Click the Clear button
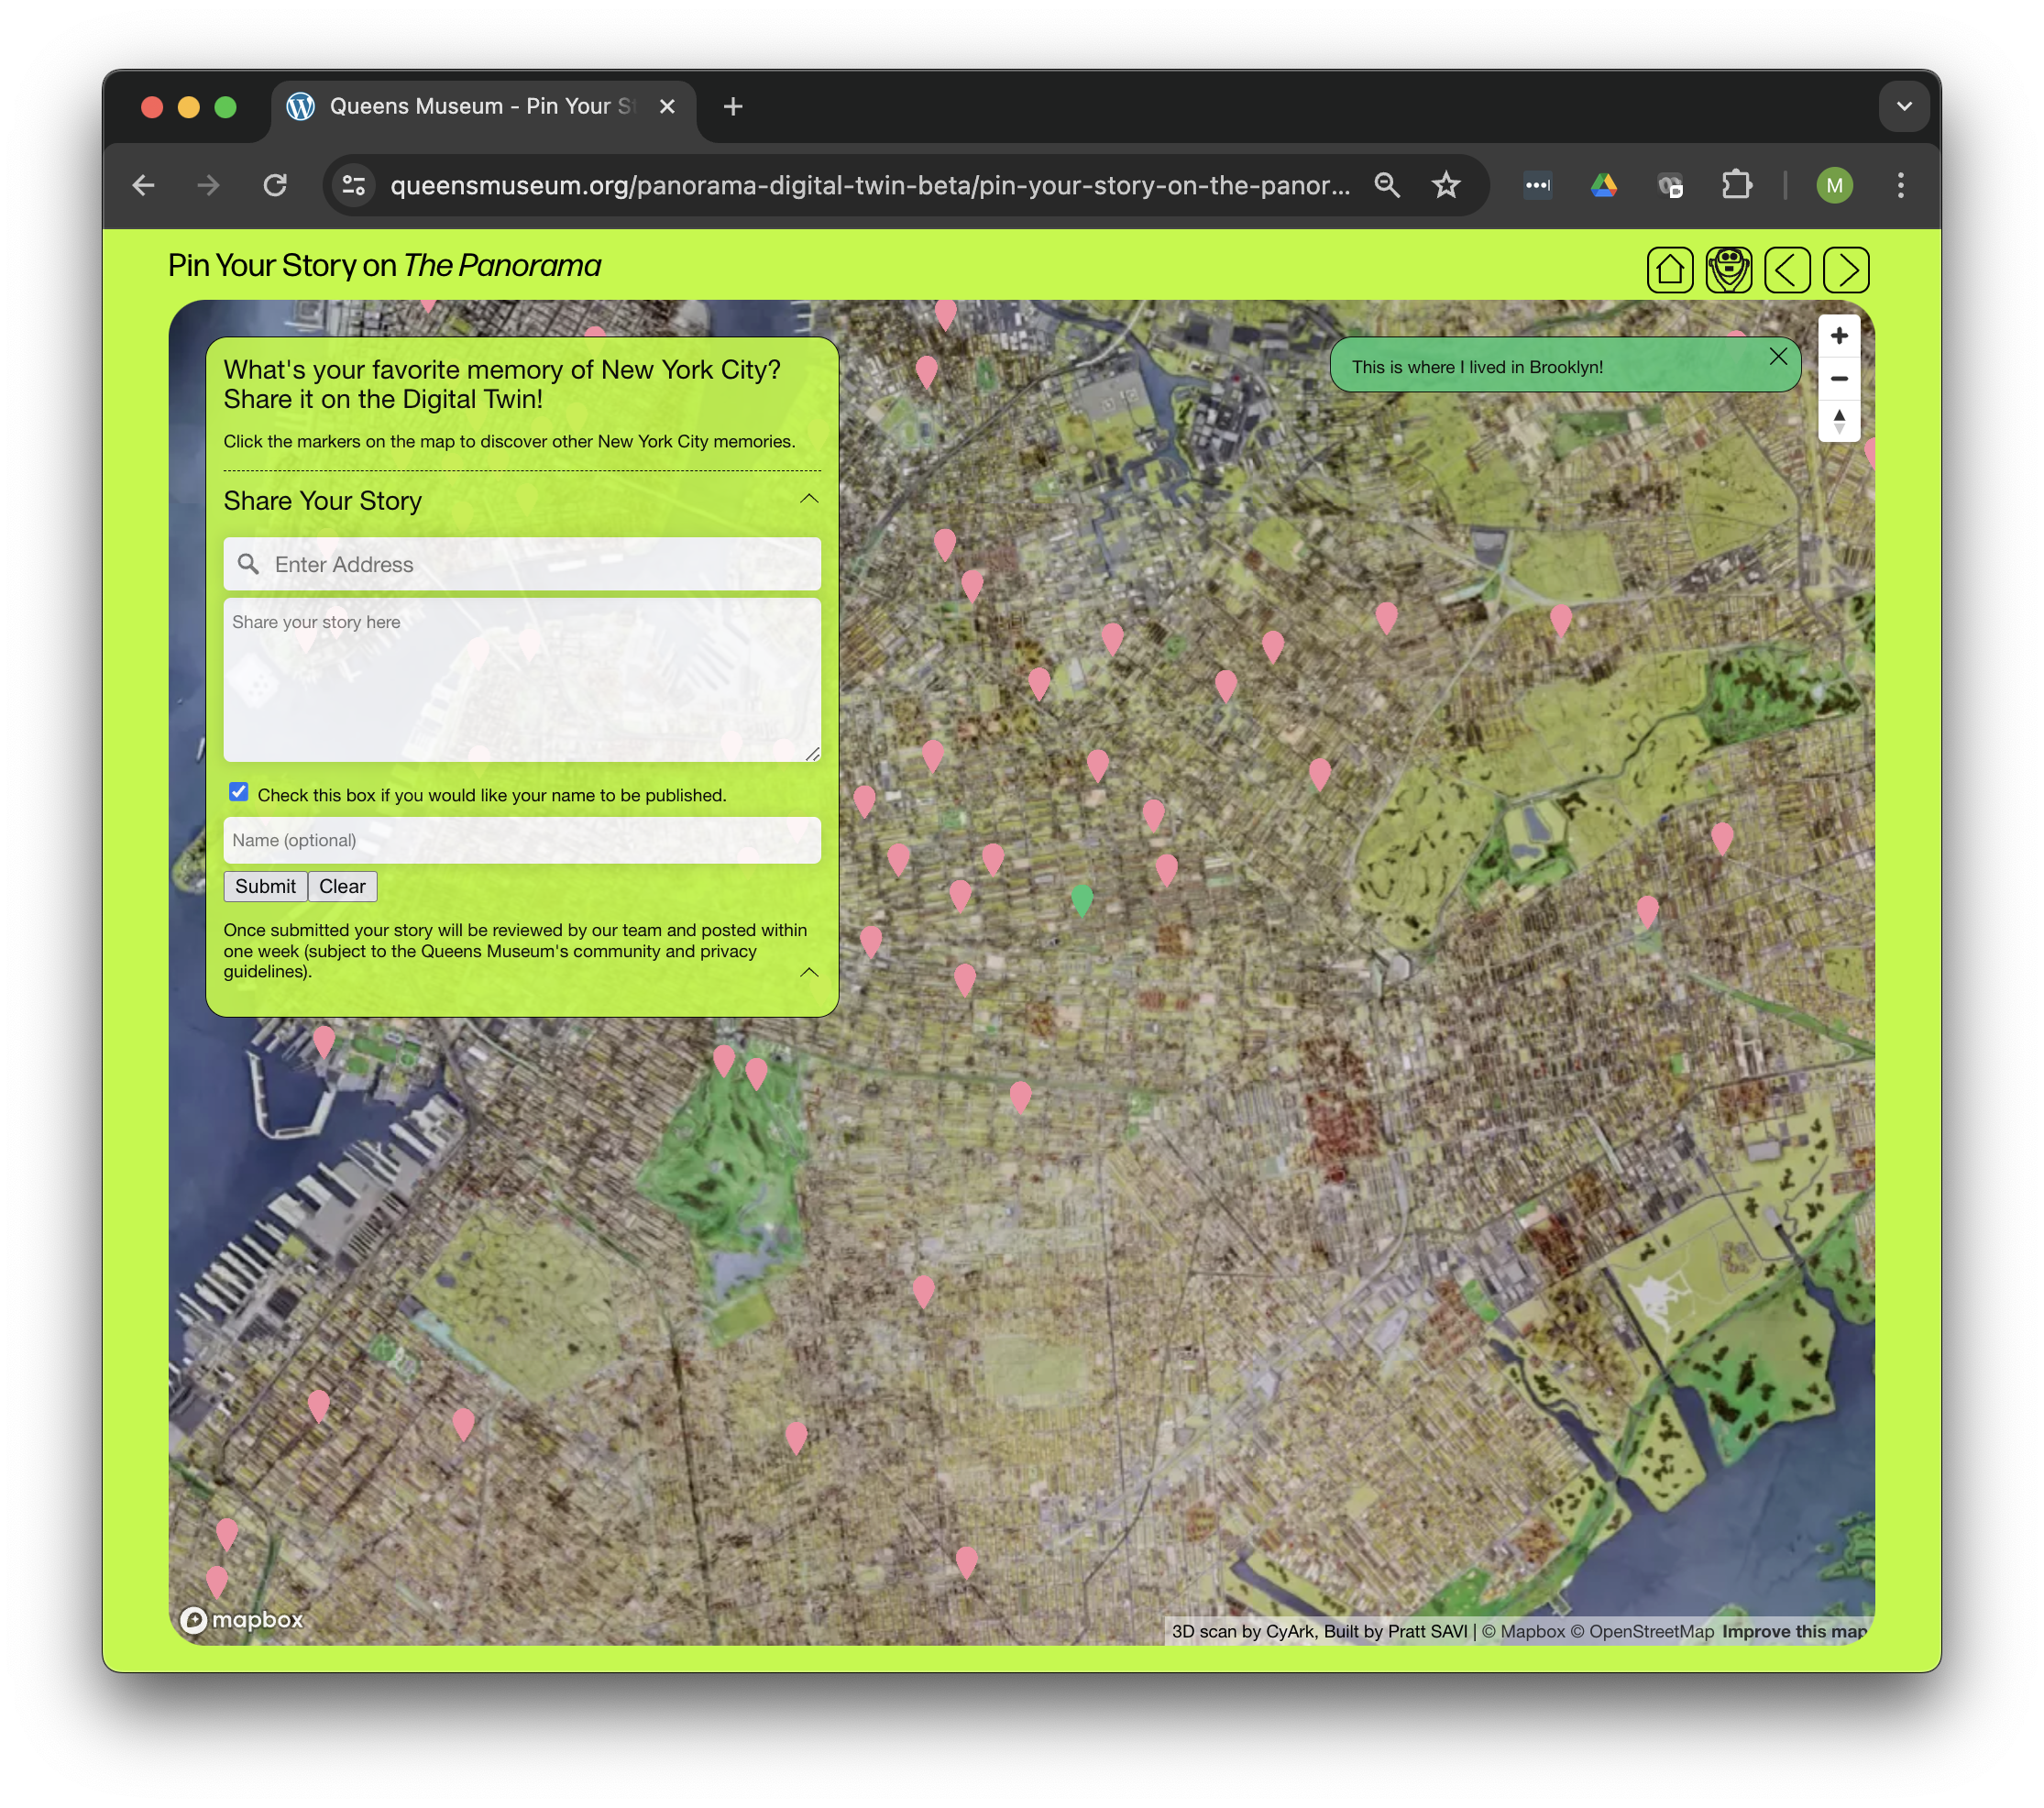Screen dimensions: 2044x1808 [342, 886]
